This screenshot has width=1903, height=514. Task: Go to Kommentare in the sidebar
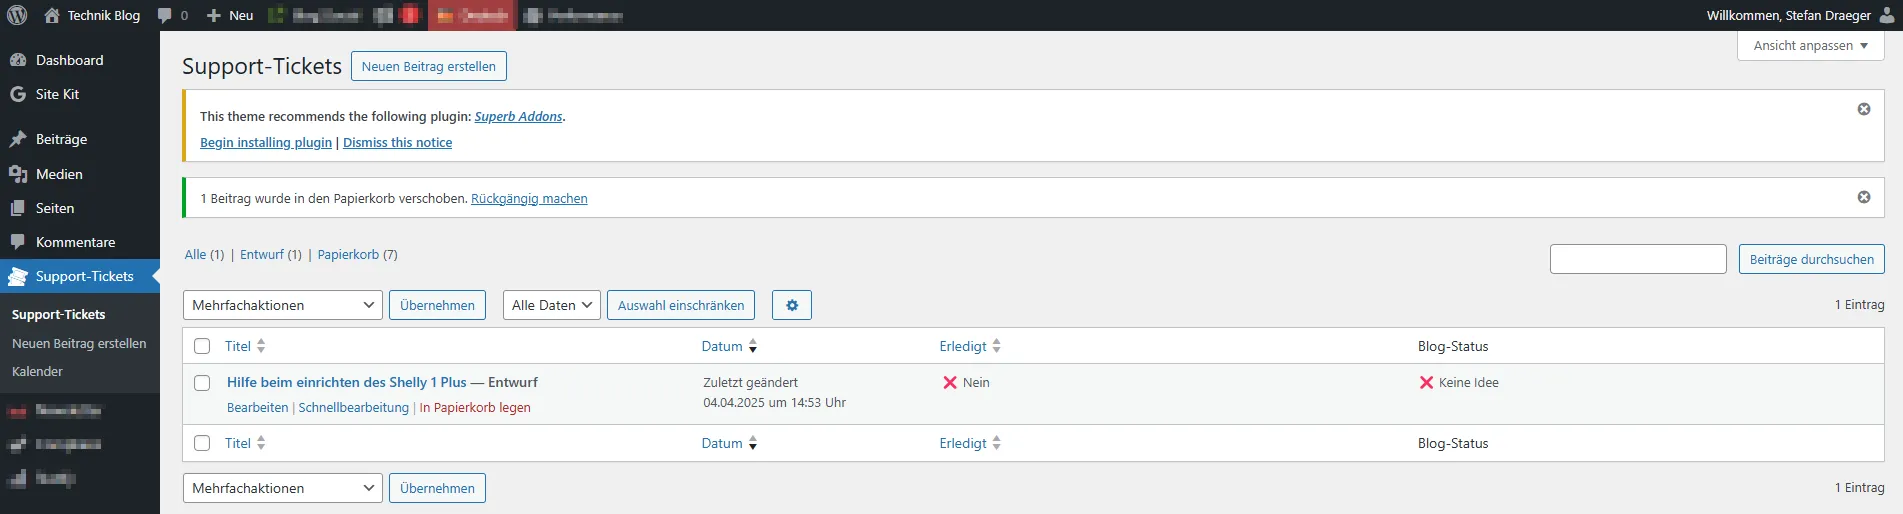pyautogui.click(x=75, y=242)
